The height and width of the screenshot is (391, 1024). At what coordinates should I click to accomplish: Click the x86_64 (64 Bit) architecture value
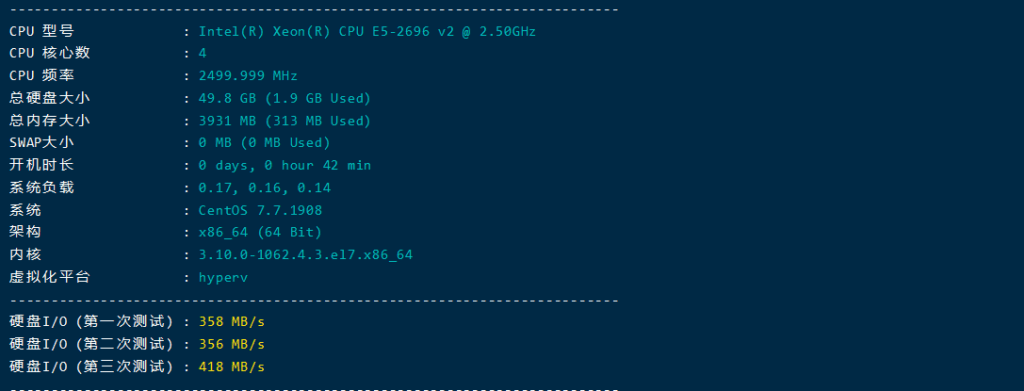click(261, 232)
